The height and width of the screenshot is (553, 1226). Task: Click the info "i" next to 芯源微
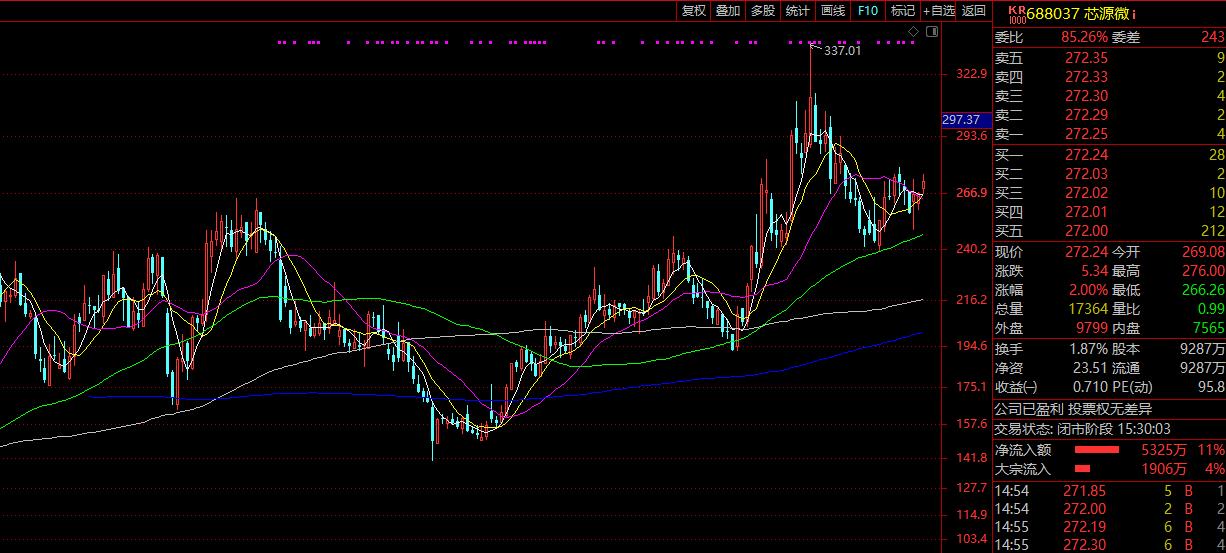coord(1134,14)
